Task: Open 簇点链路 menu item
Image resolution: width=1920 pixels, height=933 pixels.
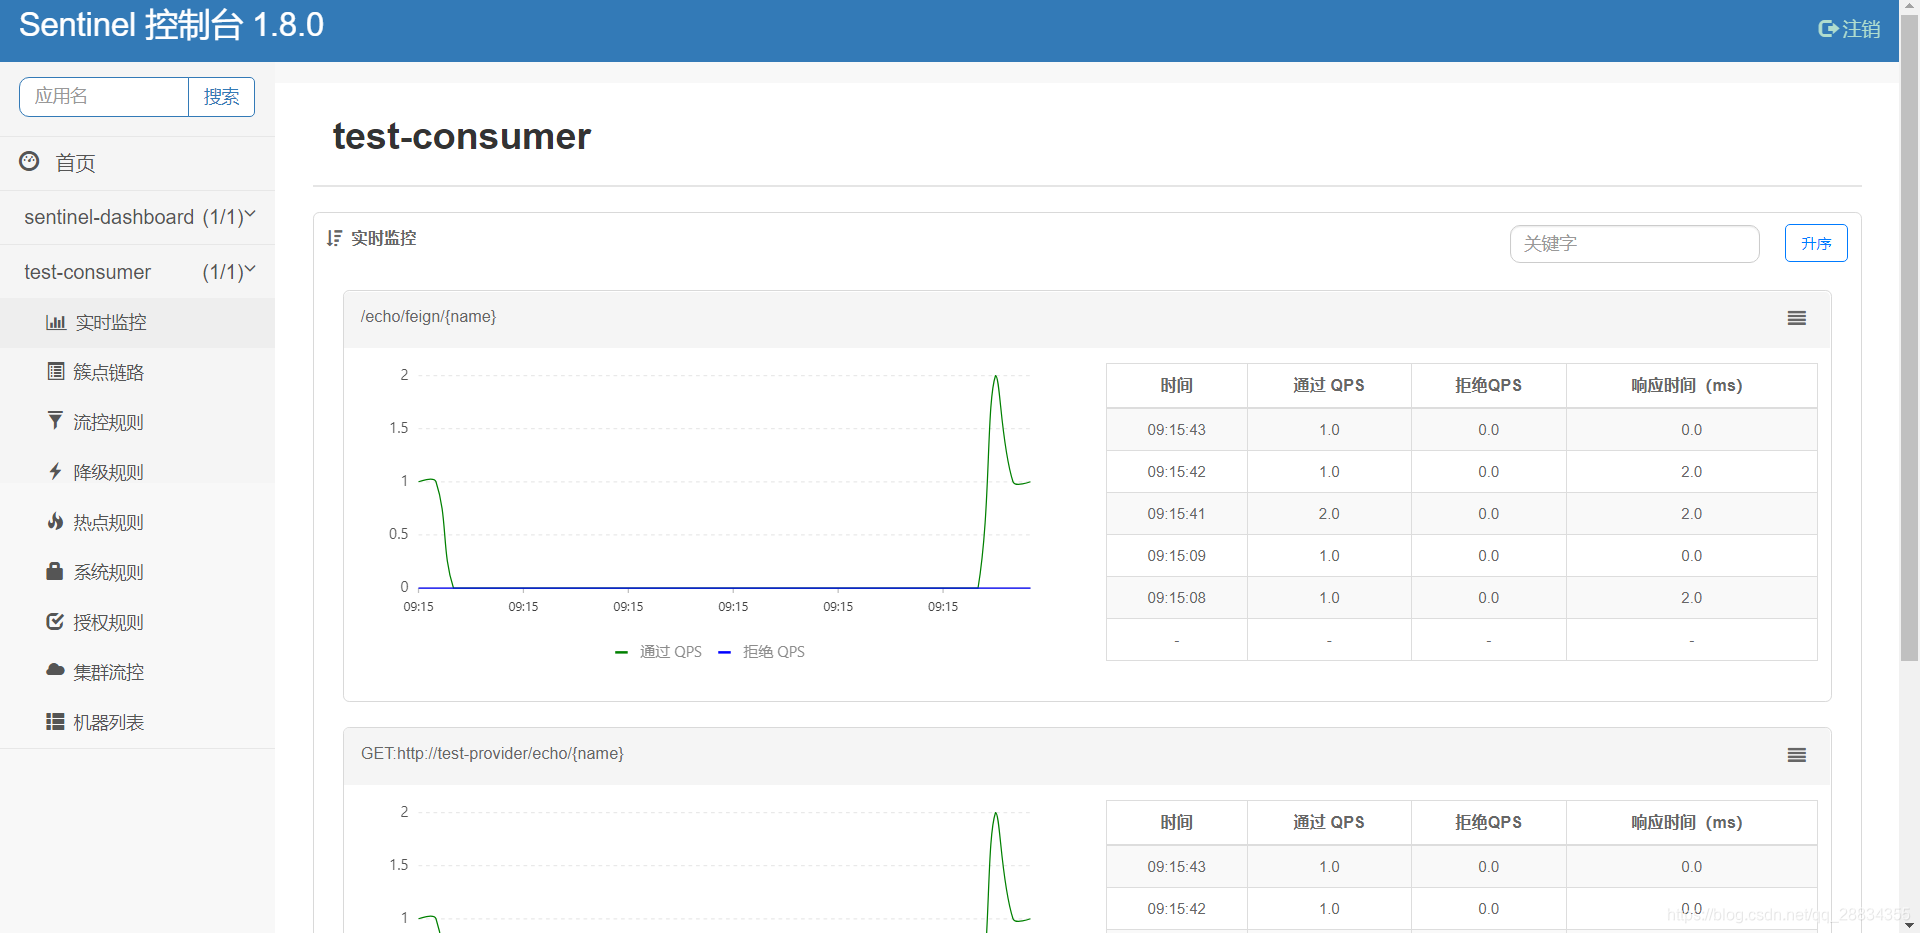Action: pos(137,372)
